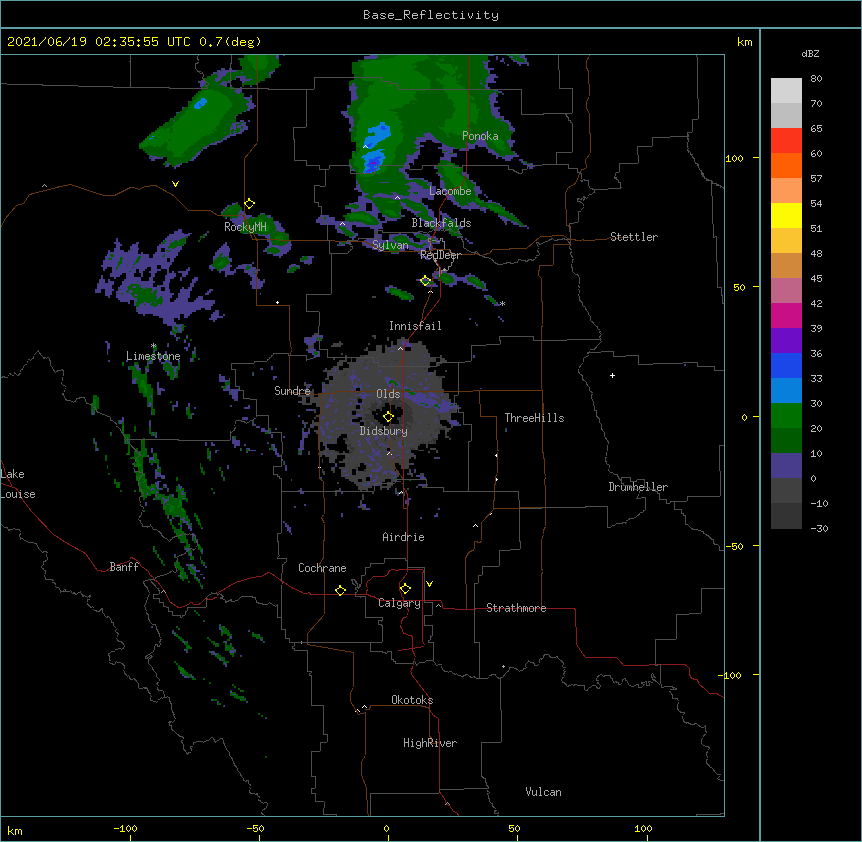The height and width of the screenshot is (842, 862).
Task: Click the Didsbury town label
Action: (383, 431)
